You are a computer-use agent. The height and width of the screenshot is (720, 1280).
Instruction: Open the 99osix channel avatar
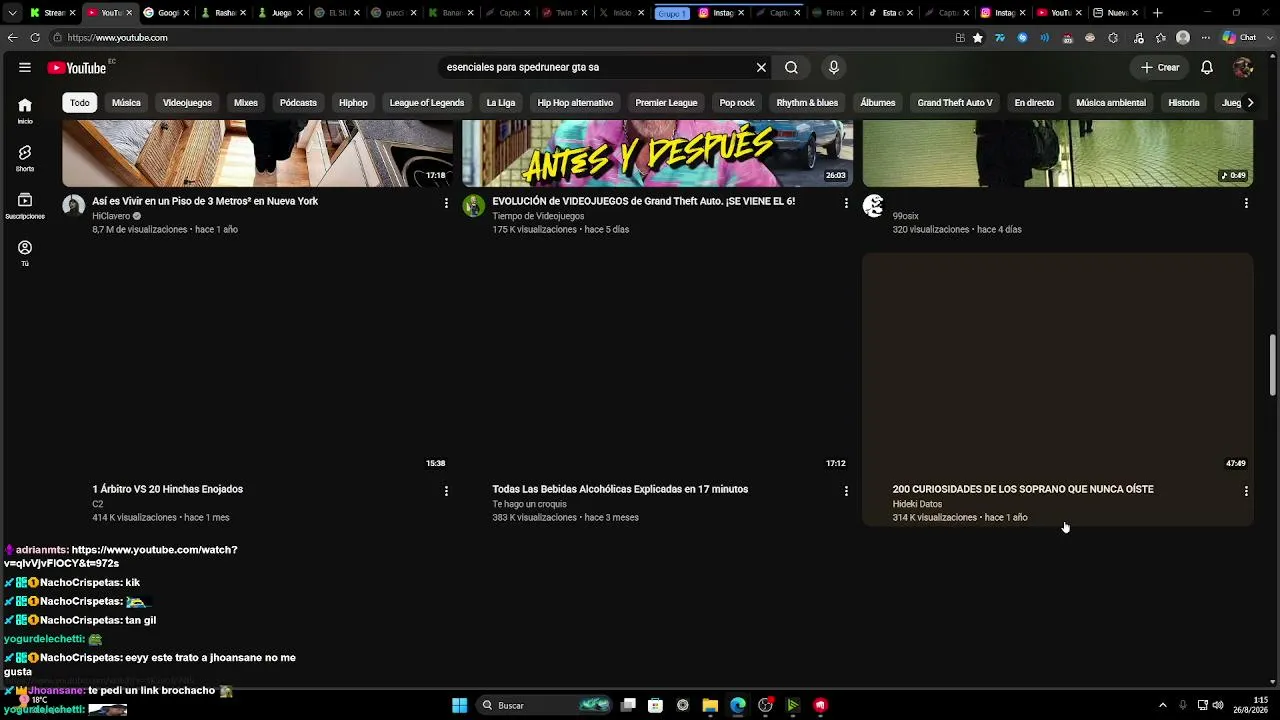coord(873,206)
